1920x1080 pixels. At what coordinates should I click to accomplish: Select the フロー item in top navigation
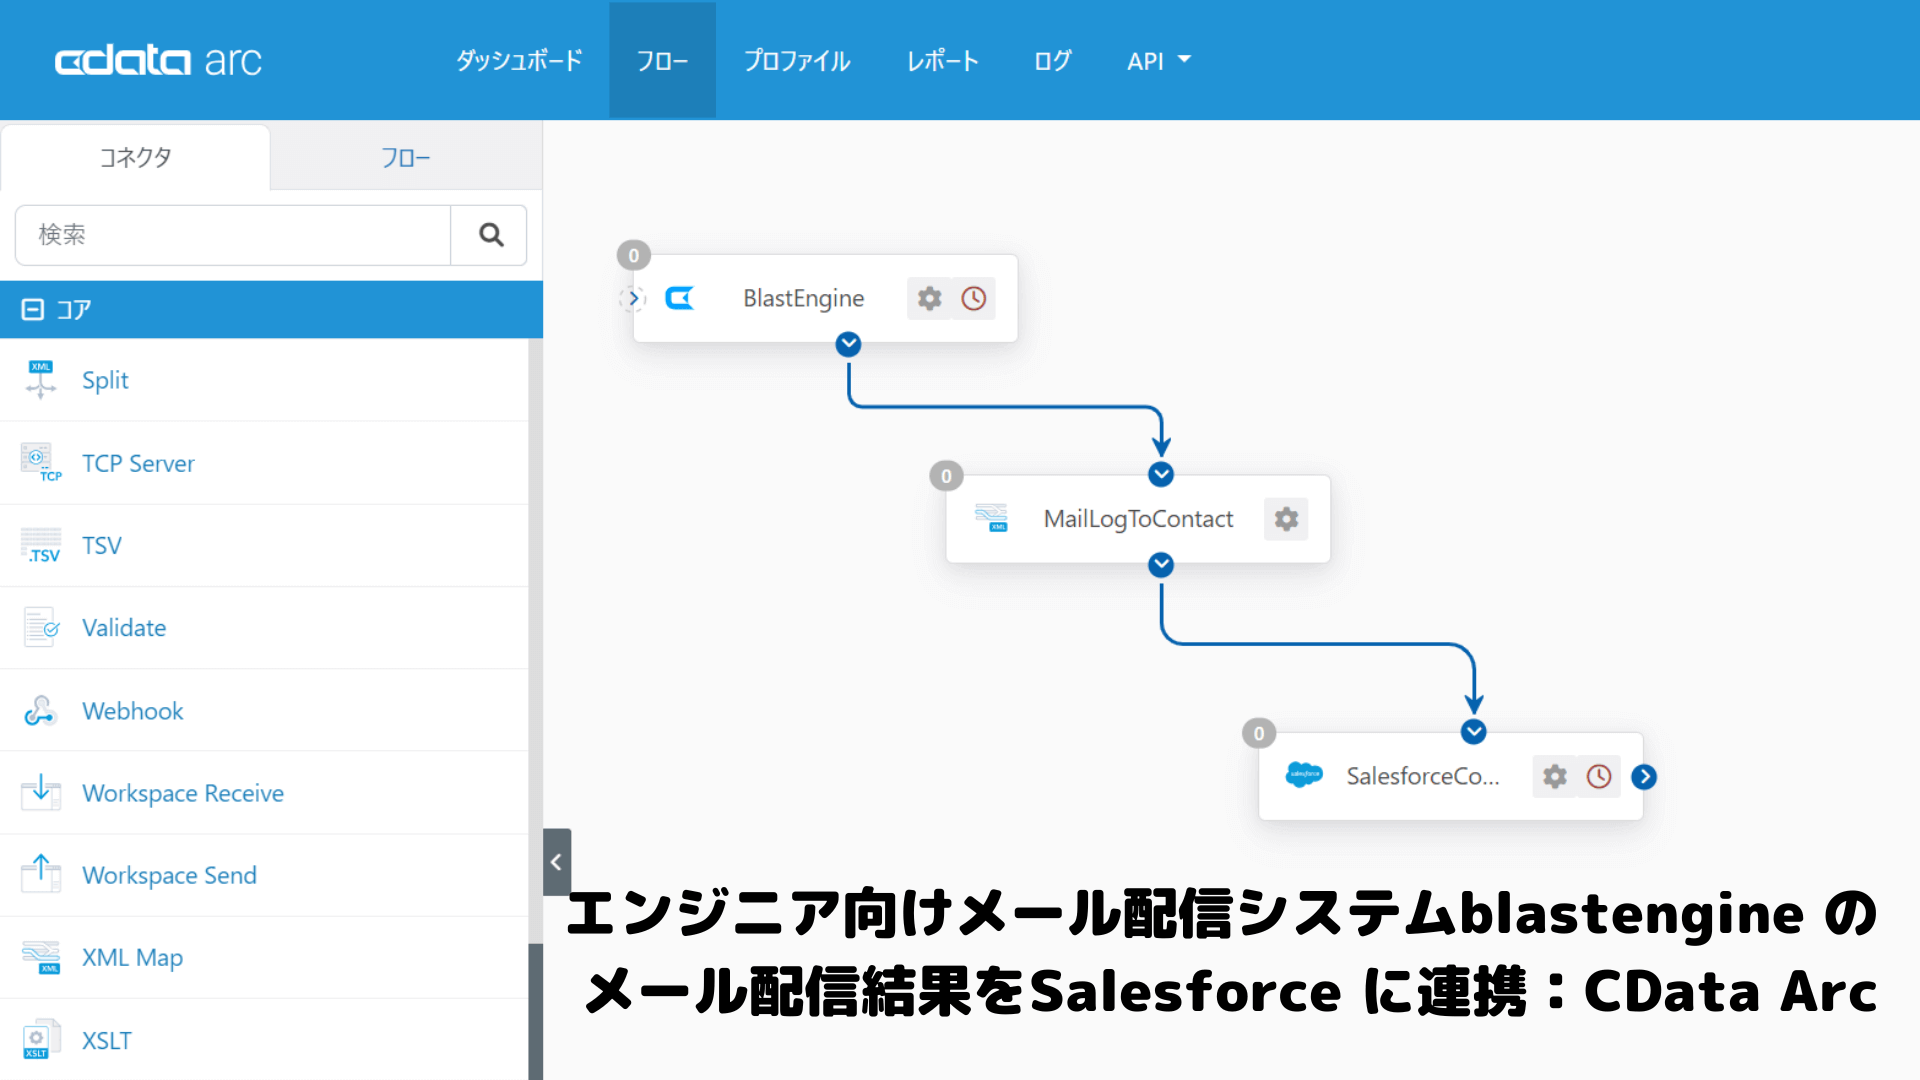(662, 61)
